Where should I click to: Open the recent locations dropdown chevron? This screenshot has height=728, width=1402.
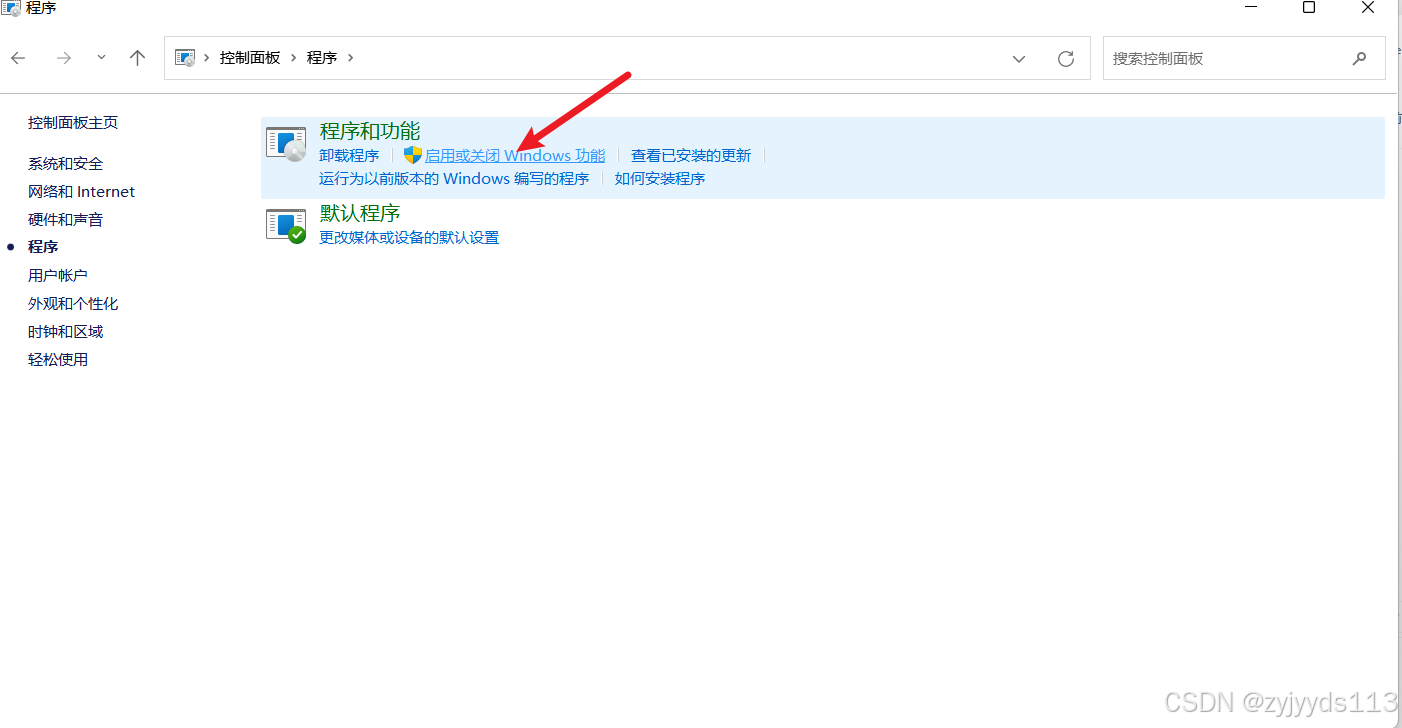click(x=101, y=58)
